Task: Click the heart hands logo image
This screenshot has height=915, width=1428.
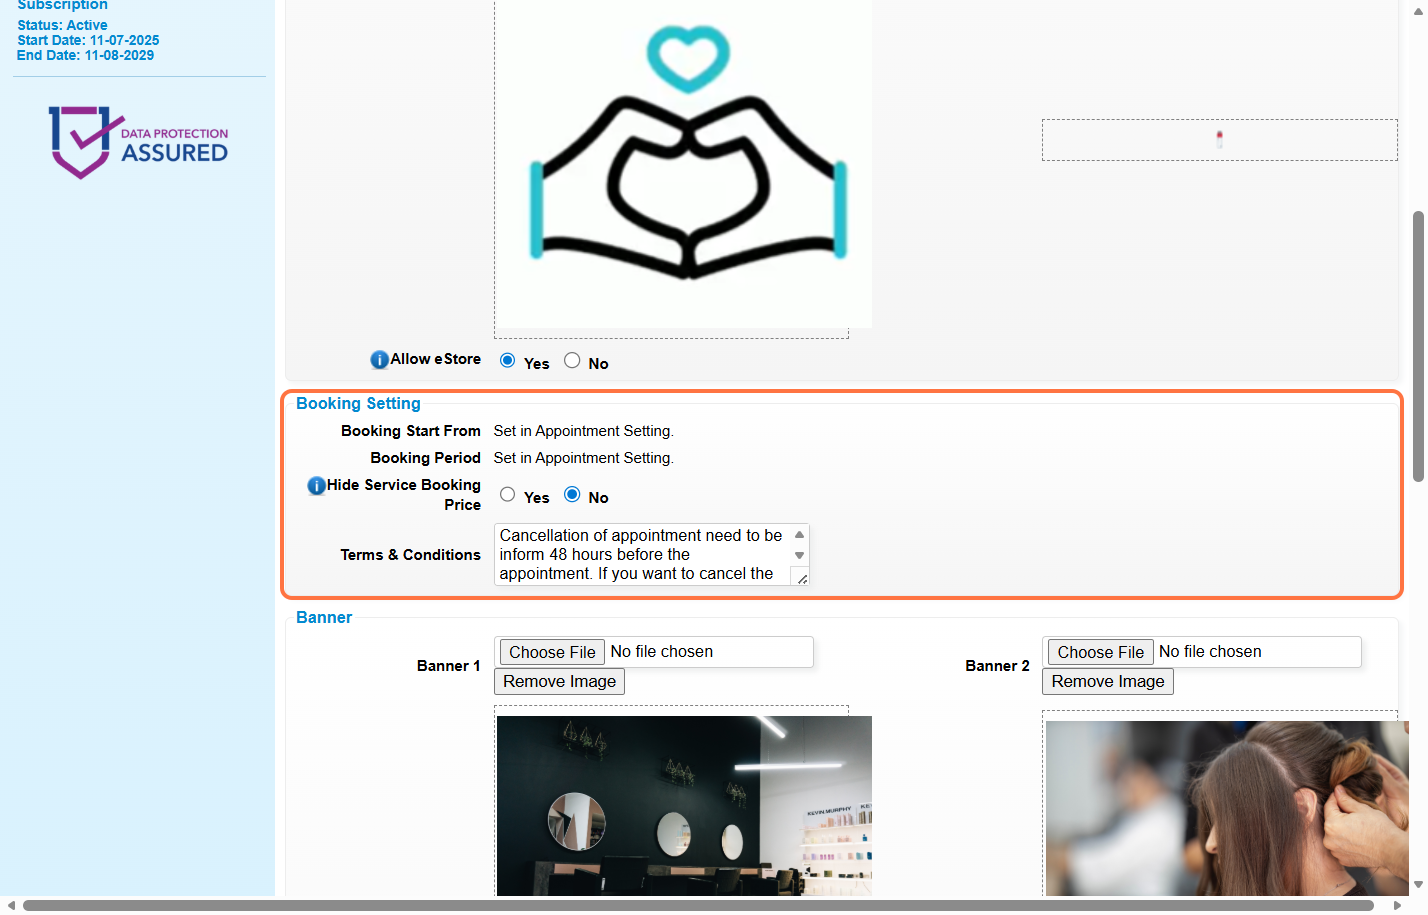Action: (686, 160)
